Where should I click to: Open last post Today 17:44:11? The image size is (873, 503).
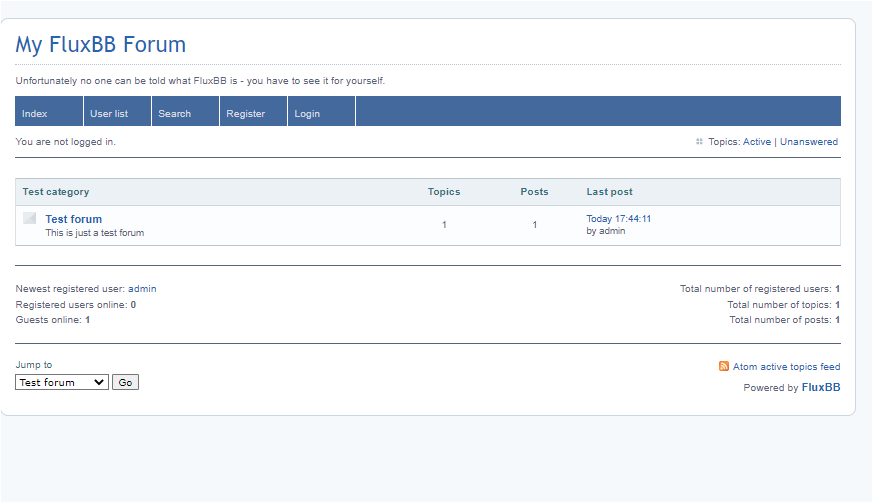(x=619, y=218)
